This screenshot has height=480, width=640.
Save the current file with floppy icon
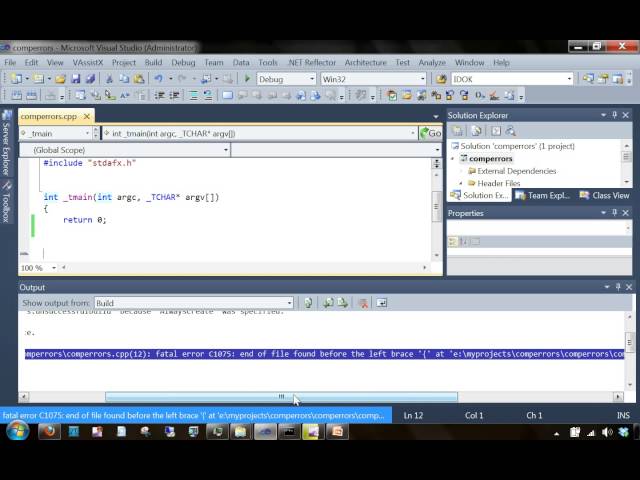point(76,78)
